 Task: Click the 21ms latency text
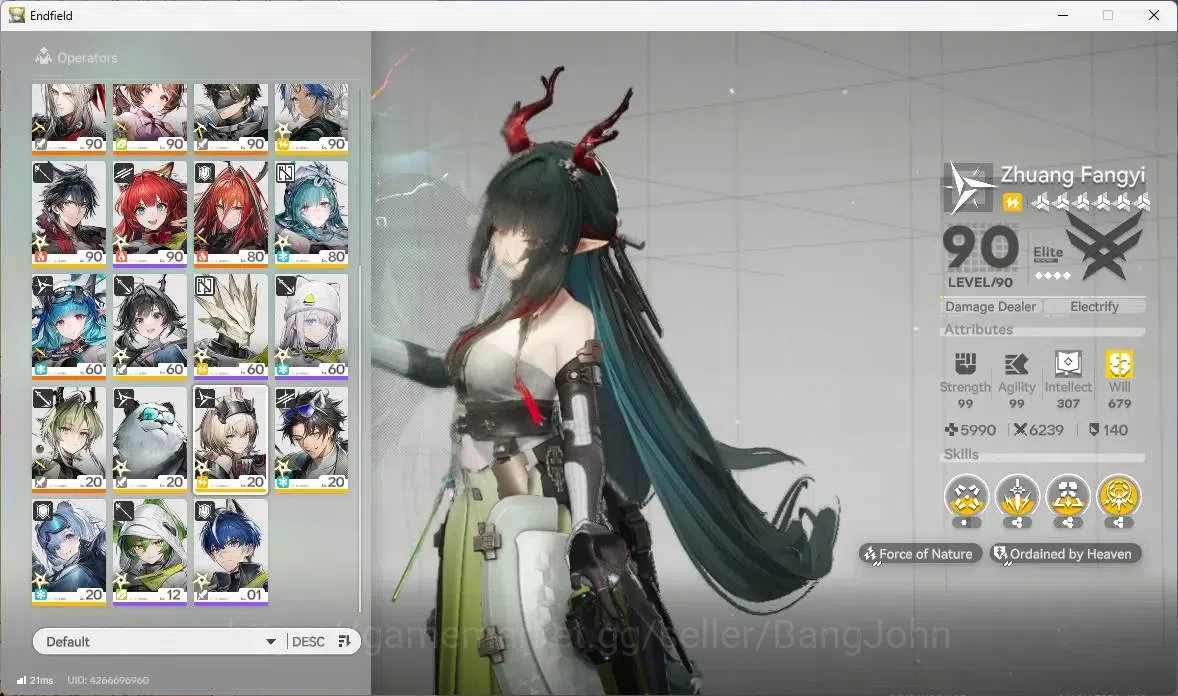pos(41,680)
